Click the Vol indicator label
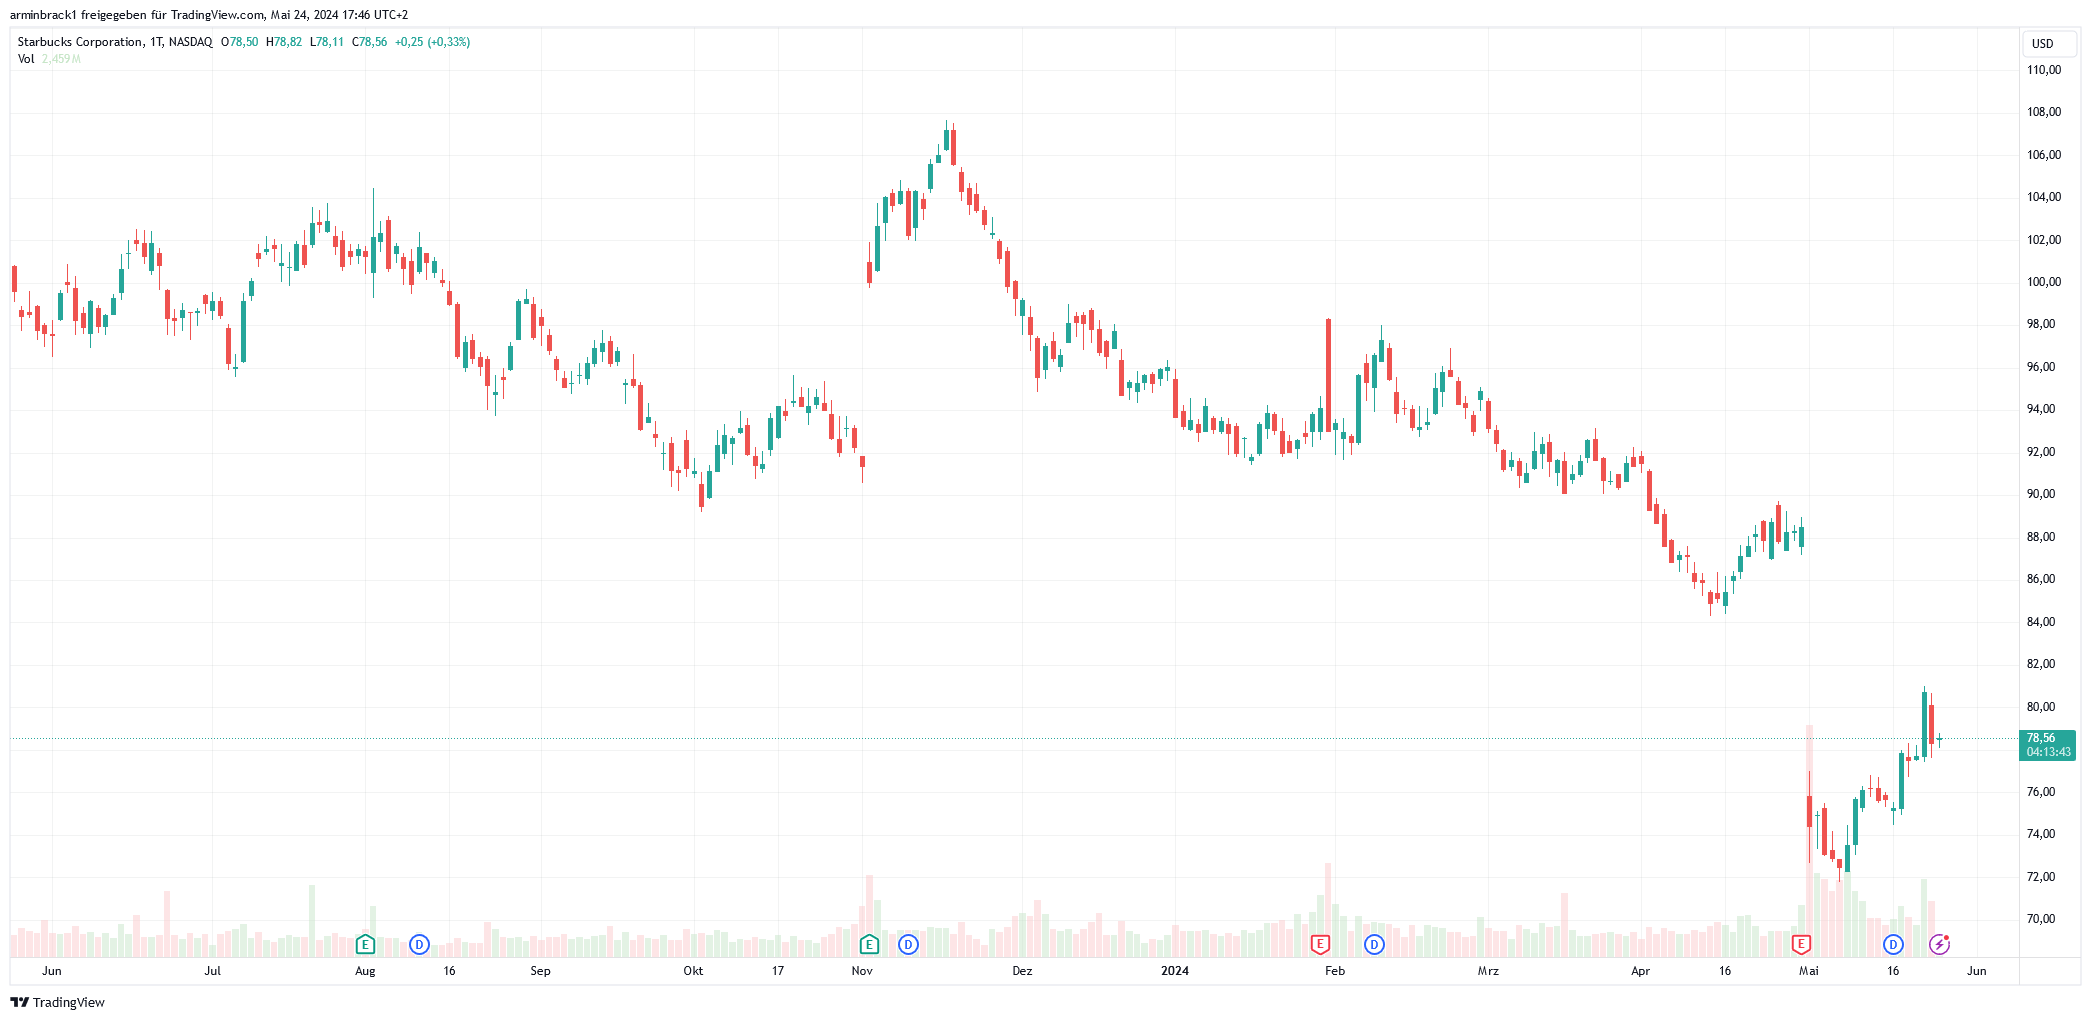Viewport: 2091px width, 1020px height. pos(26,59)
